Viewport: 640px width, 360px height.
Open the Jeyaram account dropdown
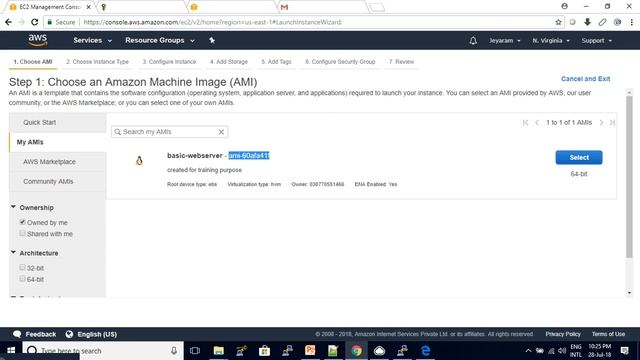click(504, 40)
